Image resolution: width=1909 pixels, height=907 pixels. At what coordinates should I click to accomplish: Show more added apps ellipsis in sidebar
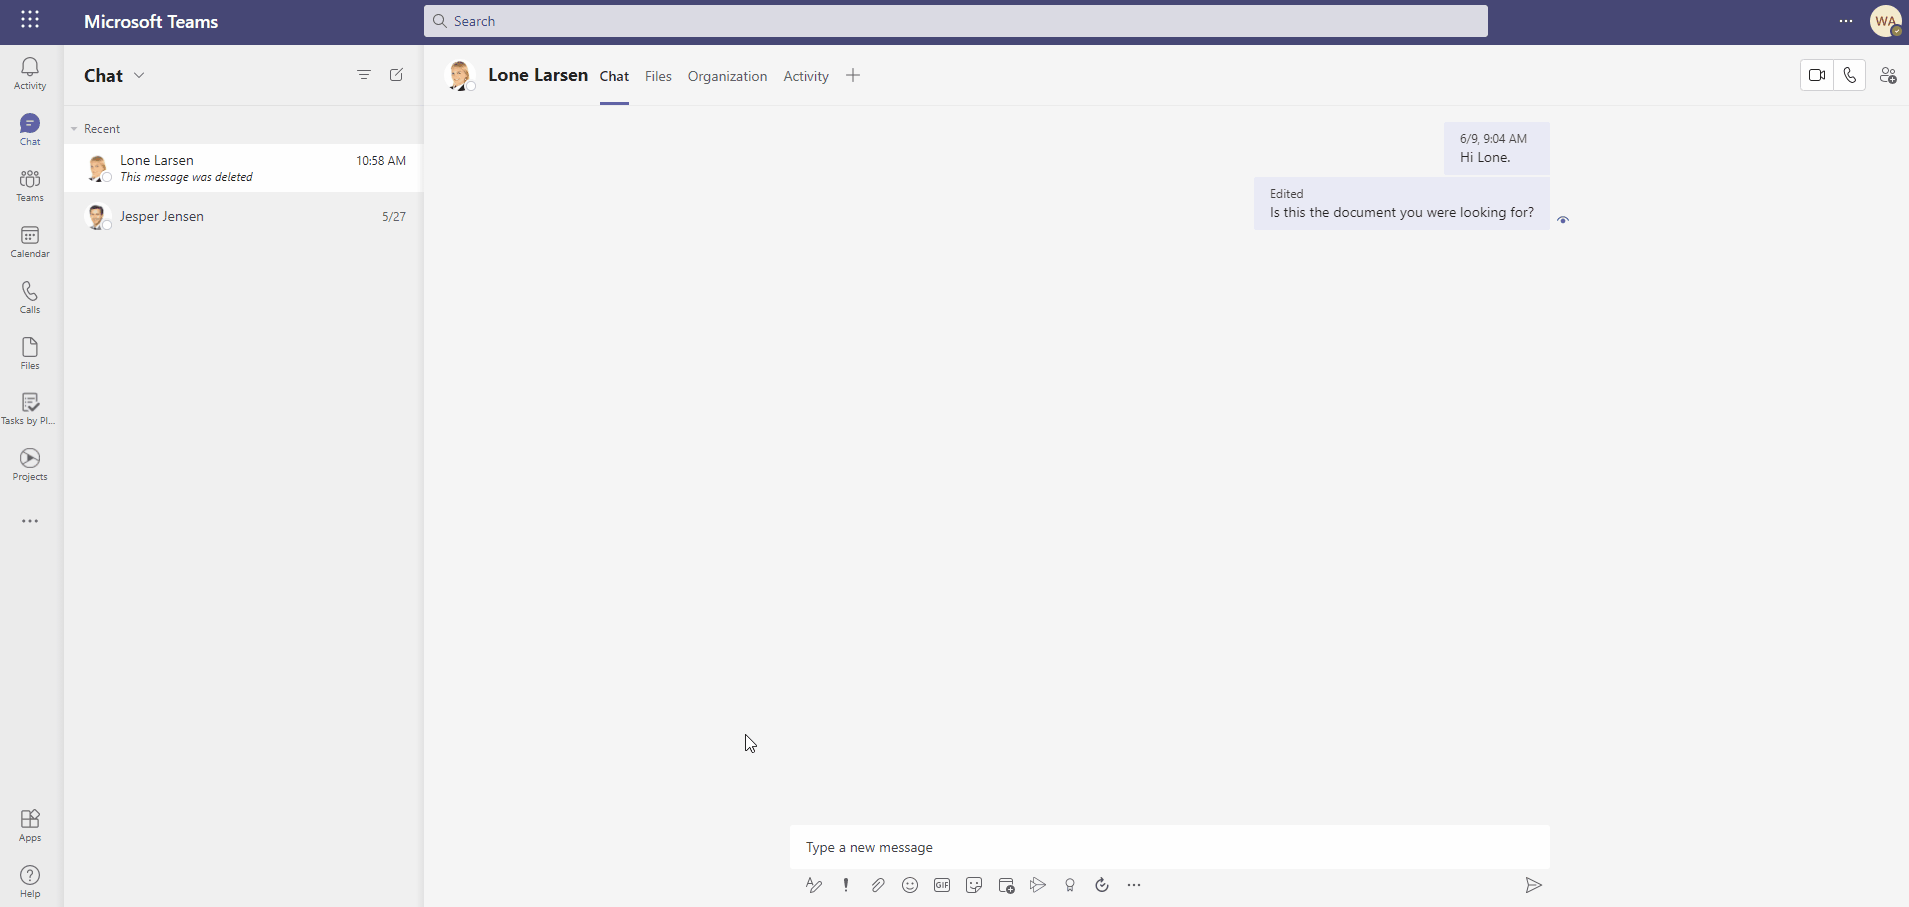pyautogui.click(x=30, y=521)
